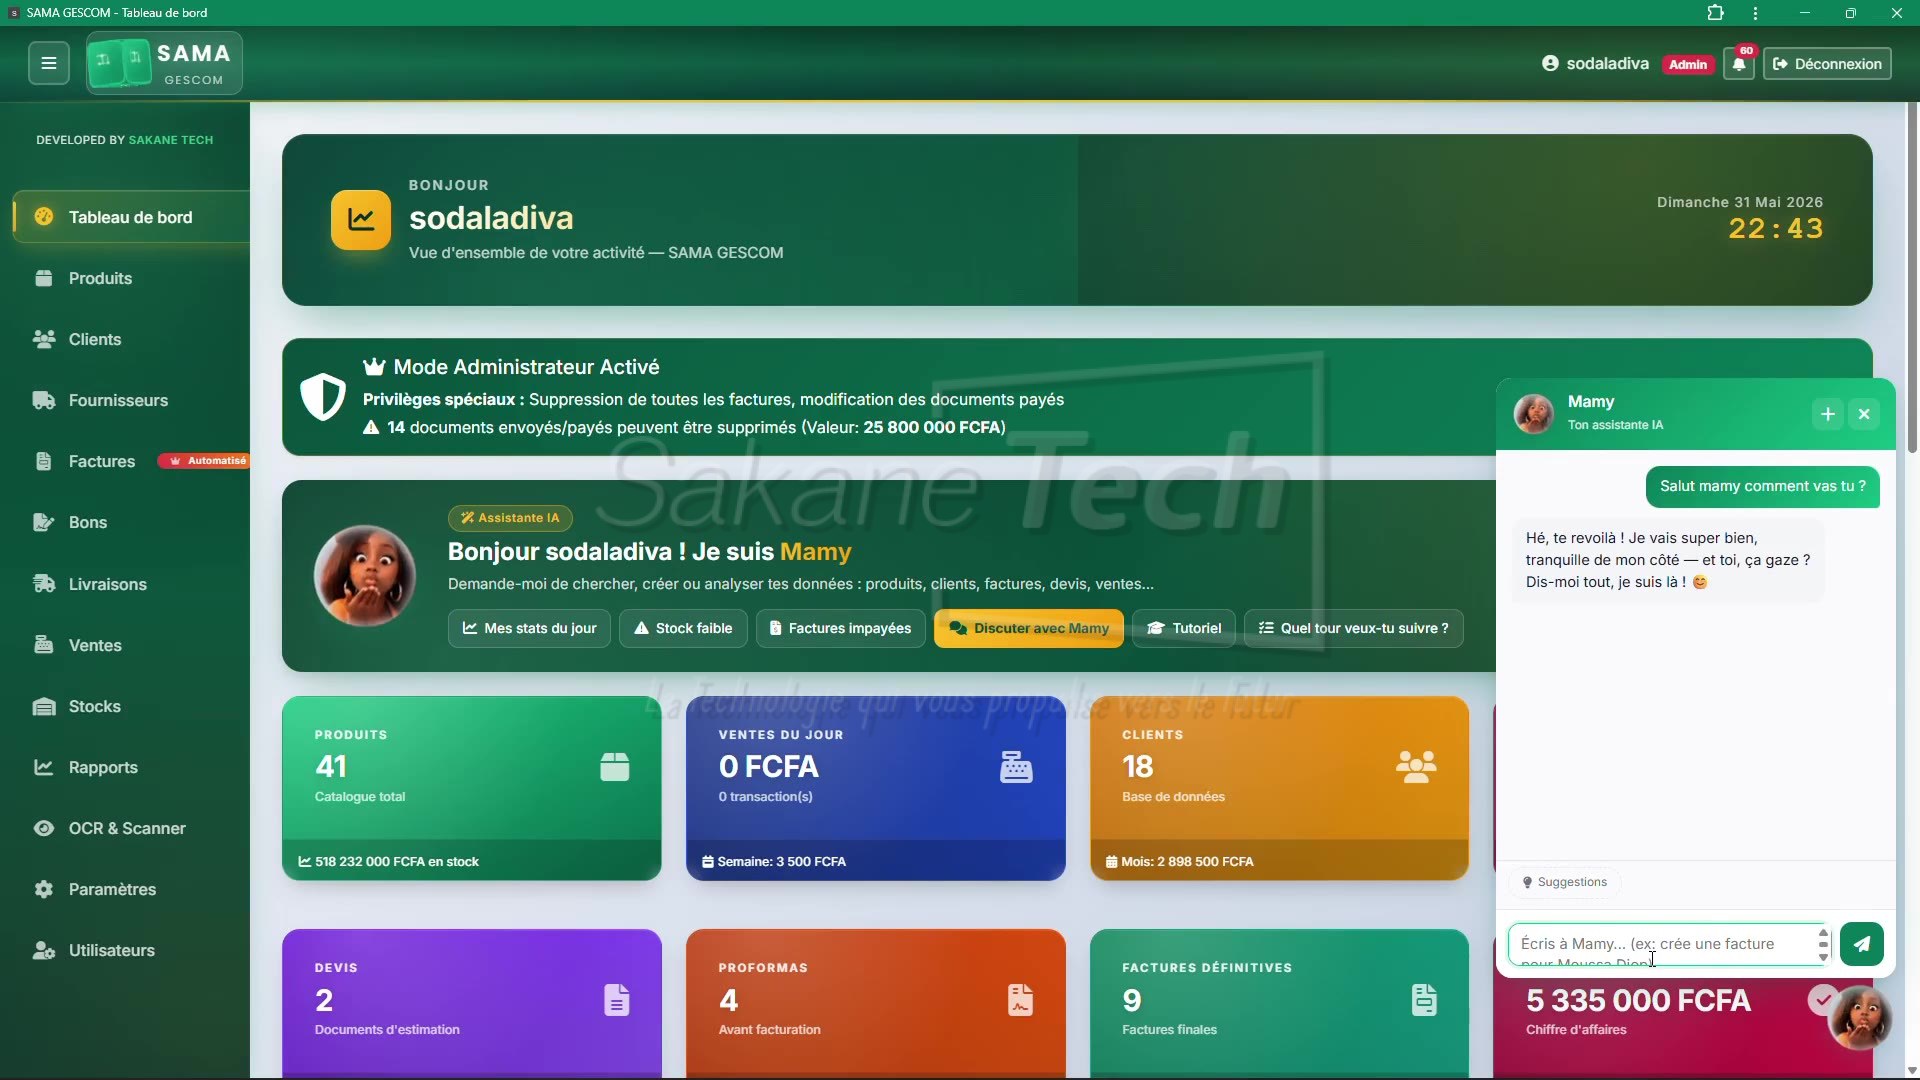Image resolution: width=1920 pixels, height=1080 pixels.
Task: Click the Paramètres gear icon
Action: 43,889
